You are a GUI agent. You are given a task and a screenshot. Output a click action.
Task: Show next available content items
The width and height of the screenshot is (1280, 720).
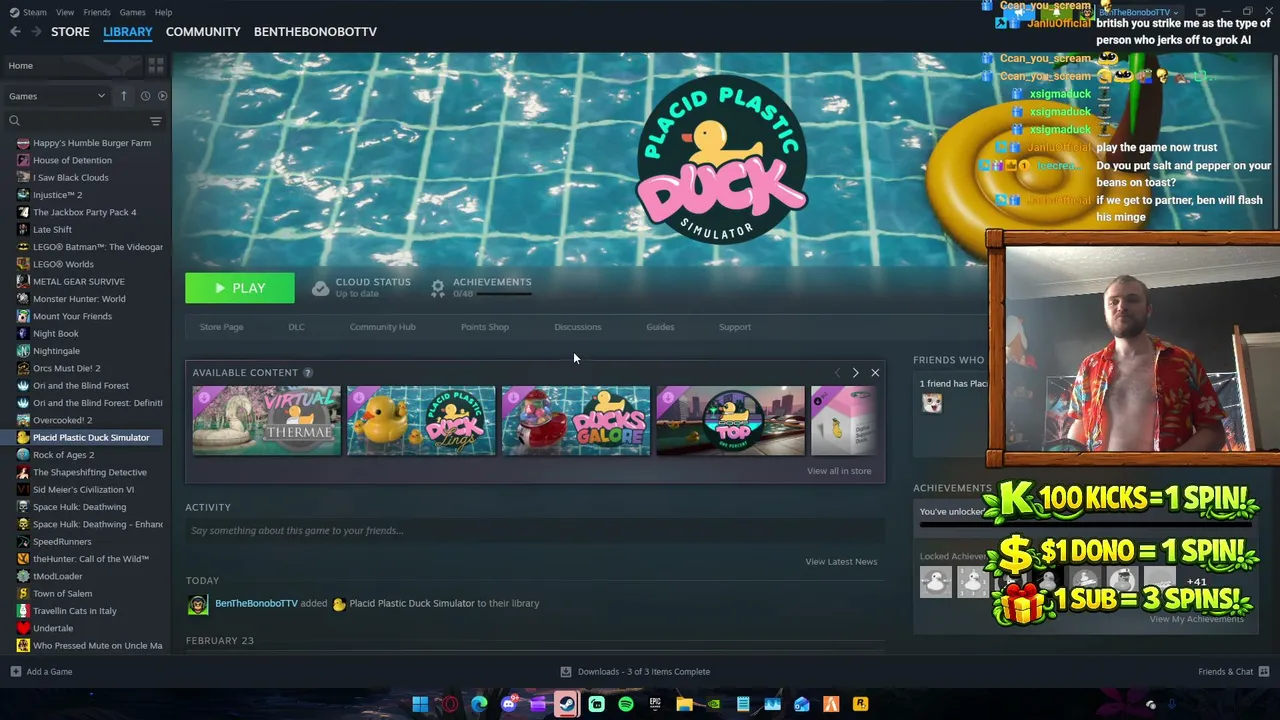point(855,373)
